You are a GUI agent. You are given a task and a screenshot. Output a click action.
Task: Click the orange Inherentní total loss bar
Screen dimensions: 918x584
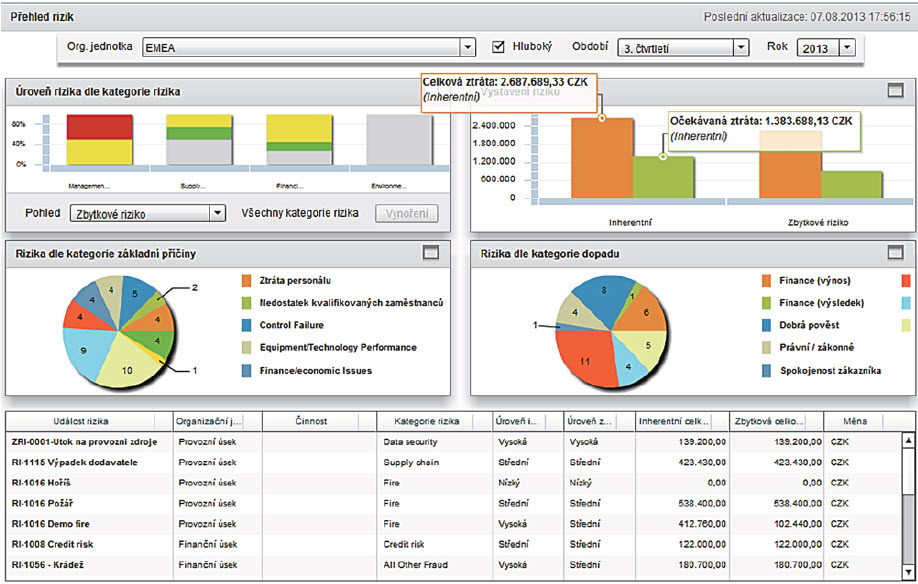point(602,158)
